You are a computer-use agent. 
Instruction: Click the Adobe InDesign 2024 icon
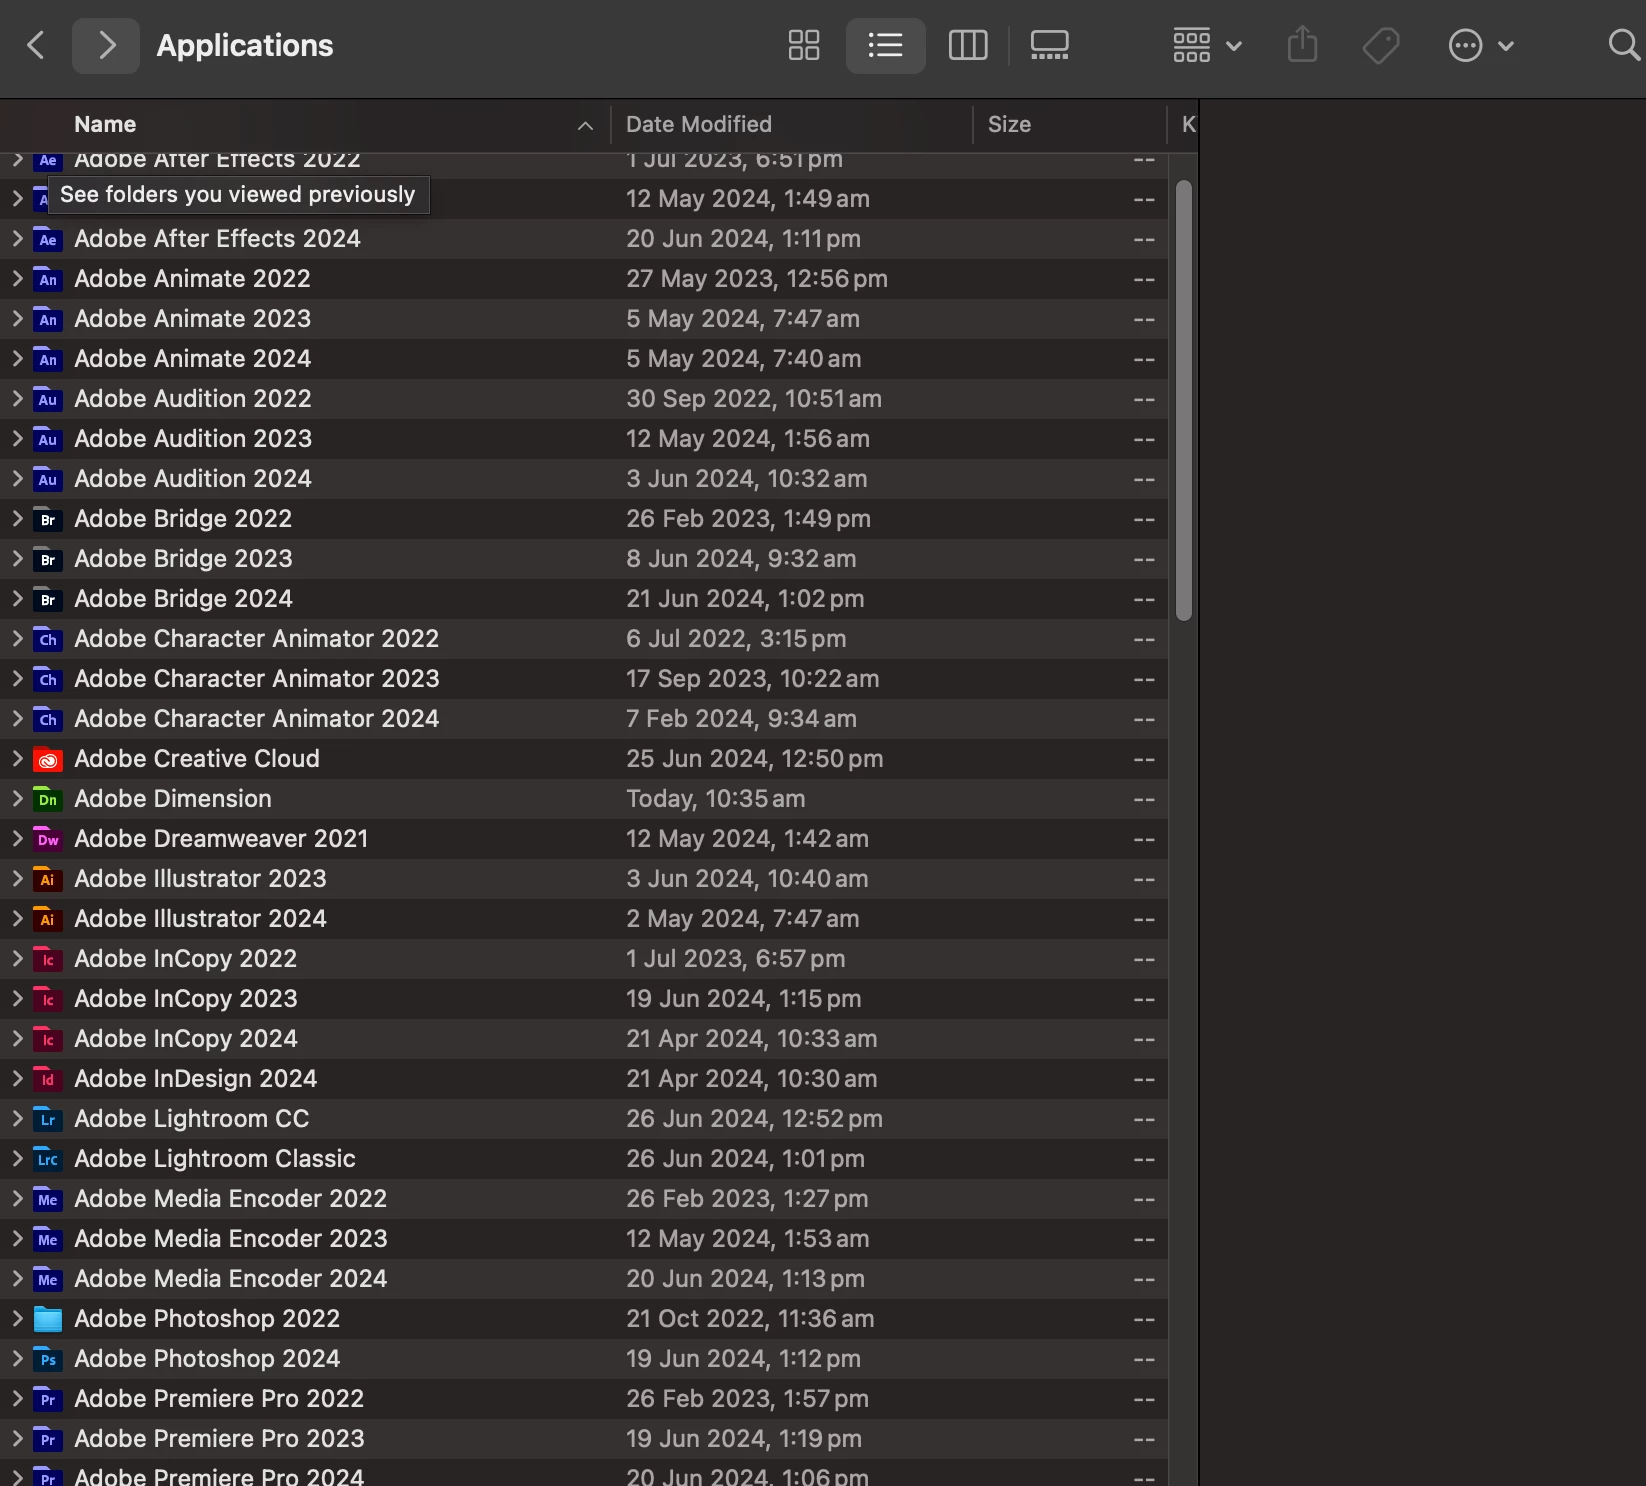[48, 1079]
